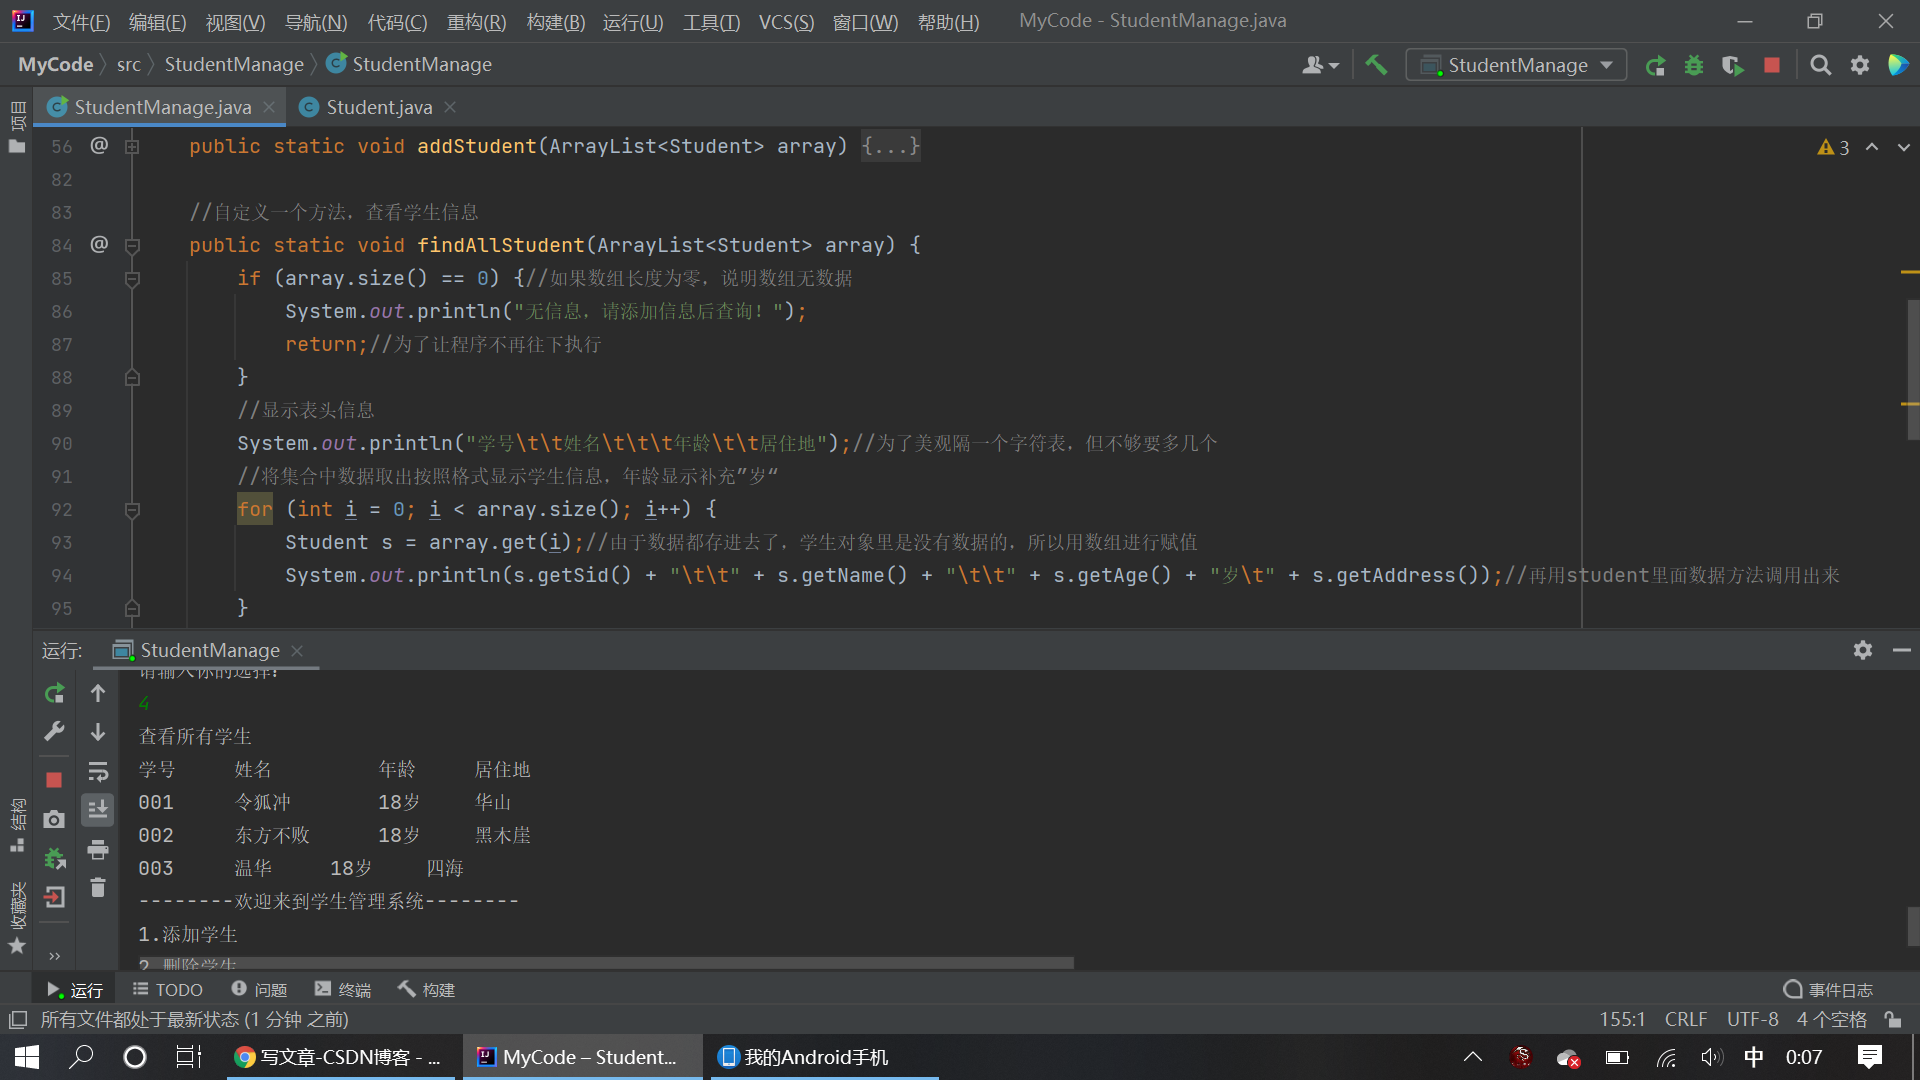Rerun StudentManage in the run panel

55,693
